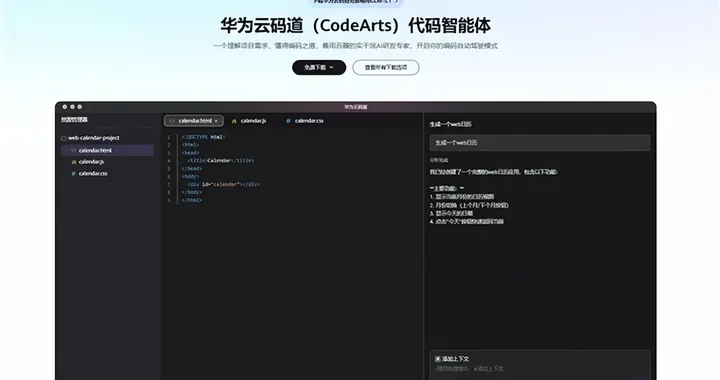The image size is (720, 380).
Task: Switch to the calendar.js editor tab
Action: pos(249,121)
